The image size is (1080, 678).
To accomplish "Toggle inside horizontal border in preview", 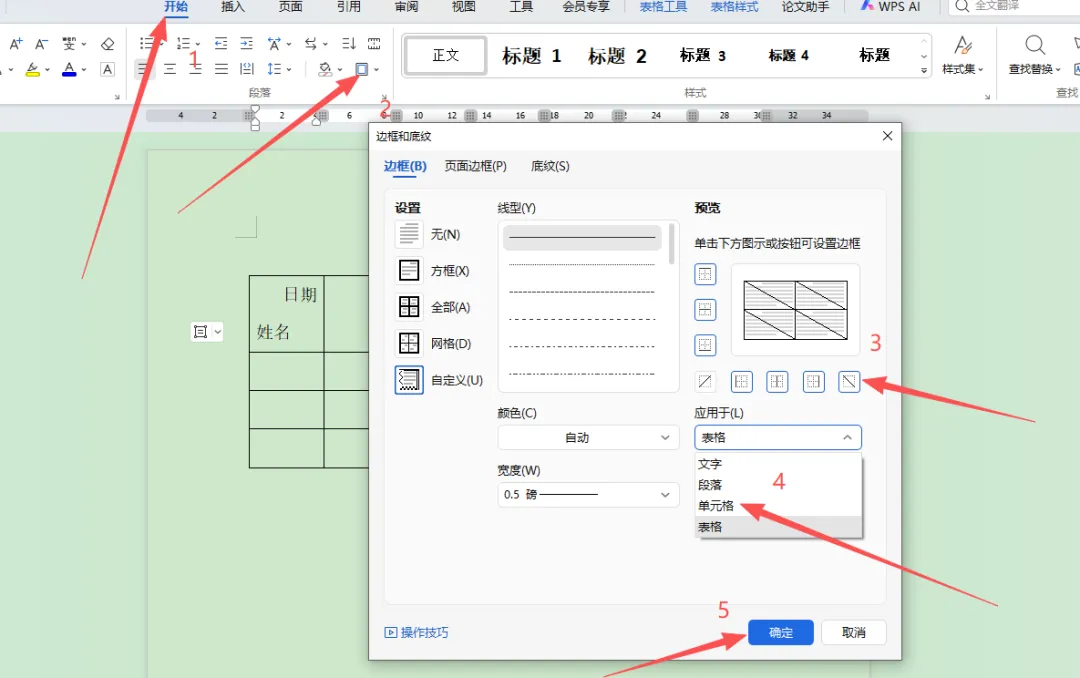I will tap(705, 309).
